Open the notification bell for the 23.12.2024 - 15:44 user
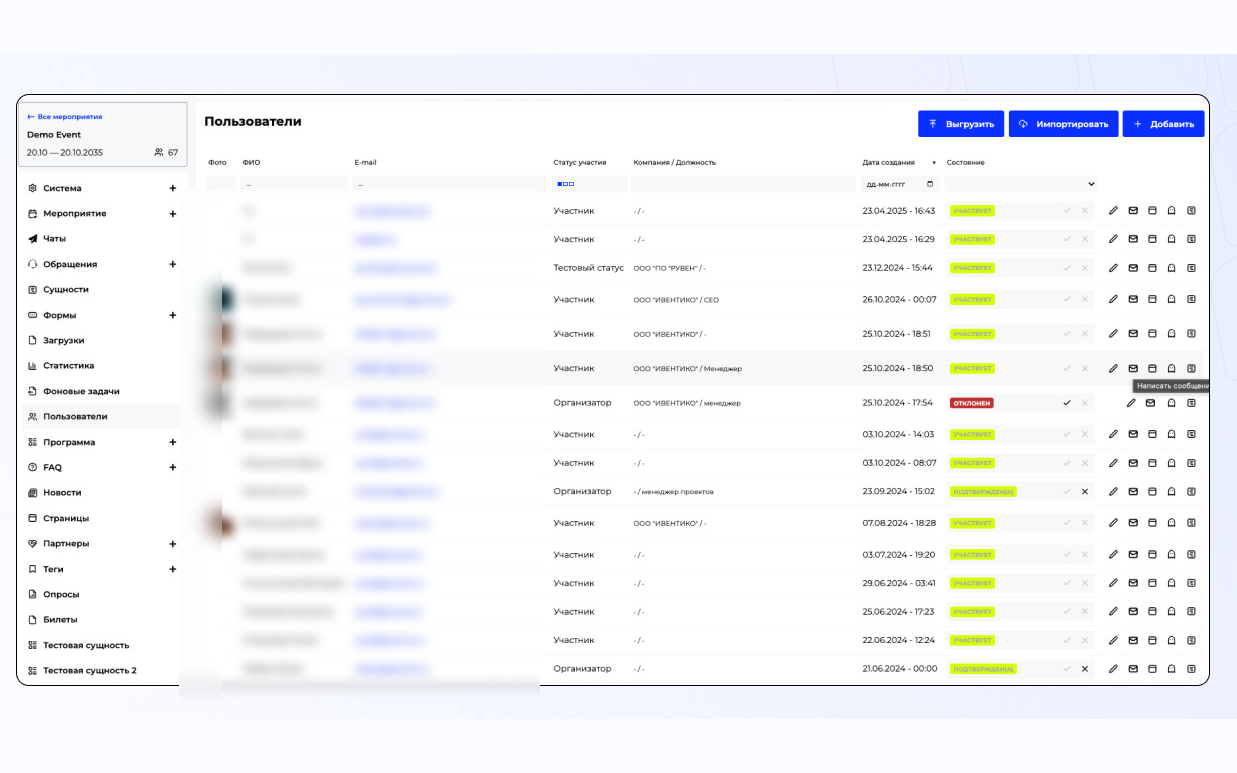 coord(1172,268)
